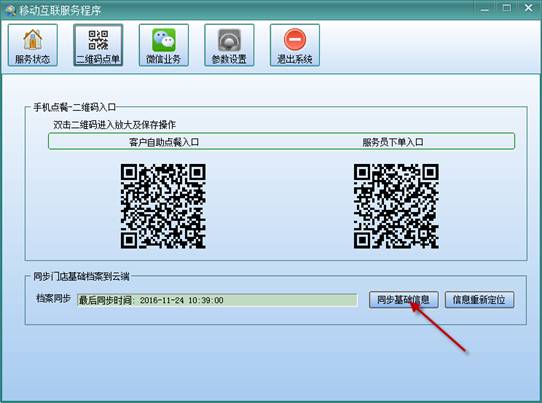Close the 移动互联服务程序 window

click(529, 8)
